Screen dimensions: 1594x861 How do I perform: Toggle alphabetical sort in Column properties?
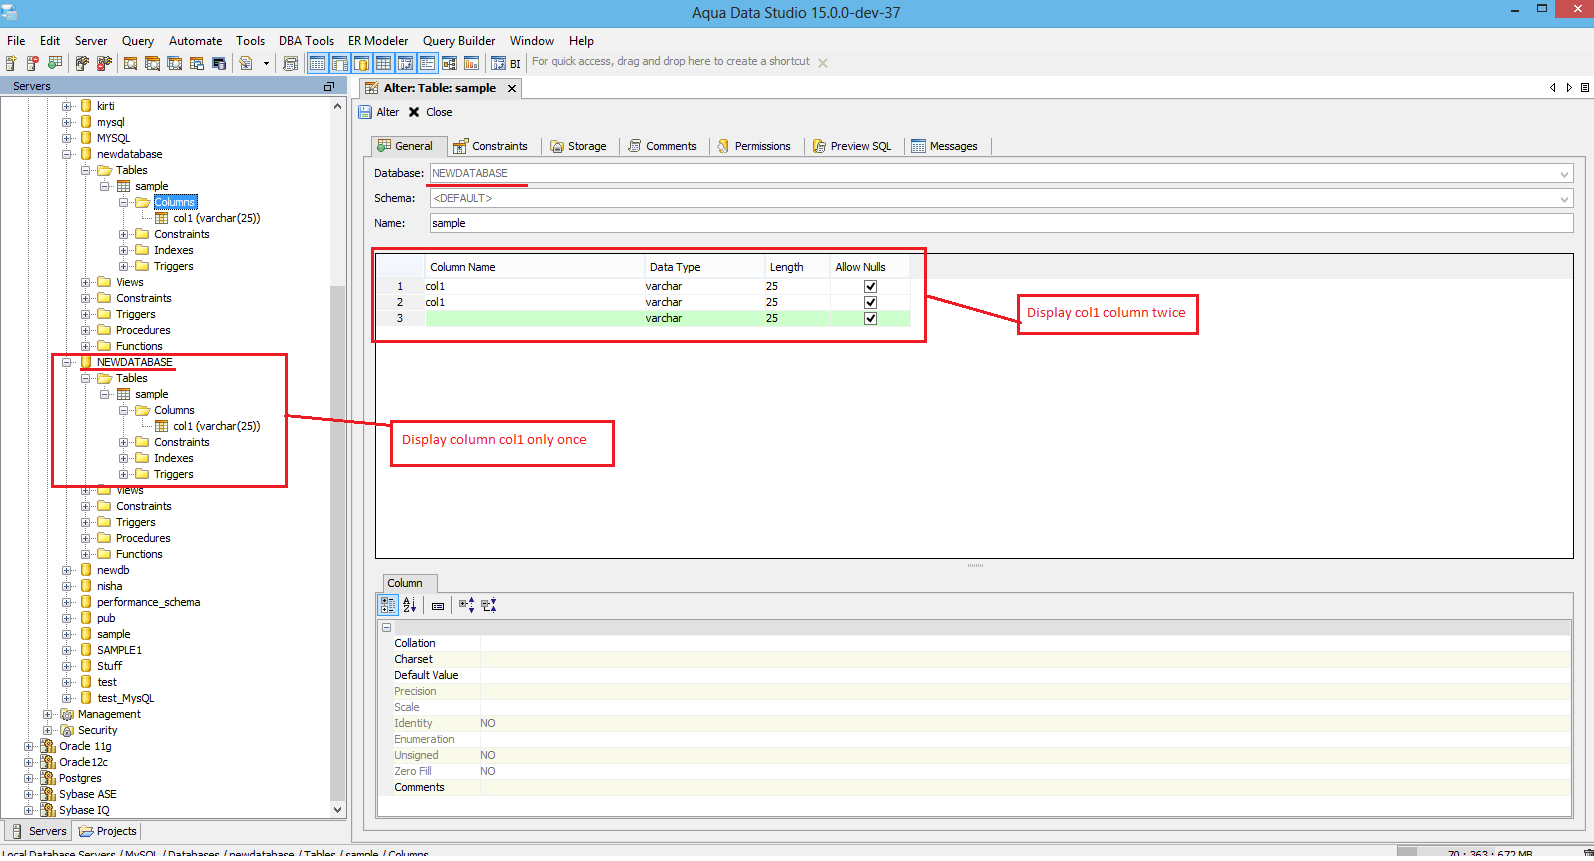[409, 605]
